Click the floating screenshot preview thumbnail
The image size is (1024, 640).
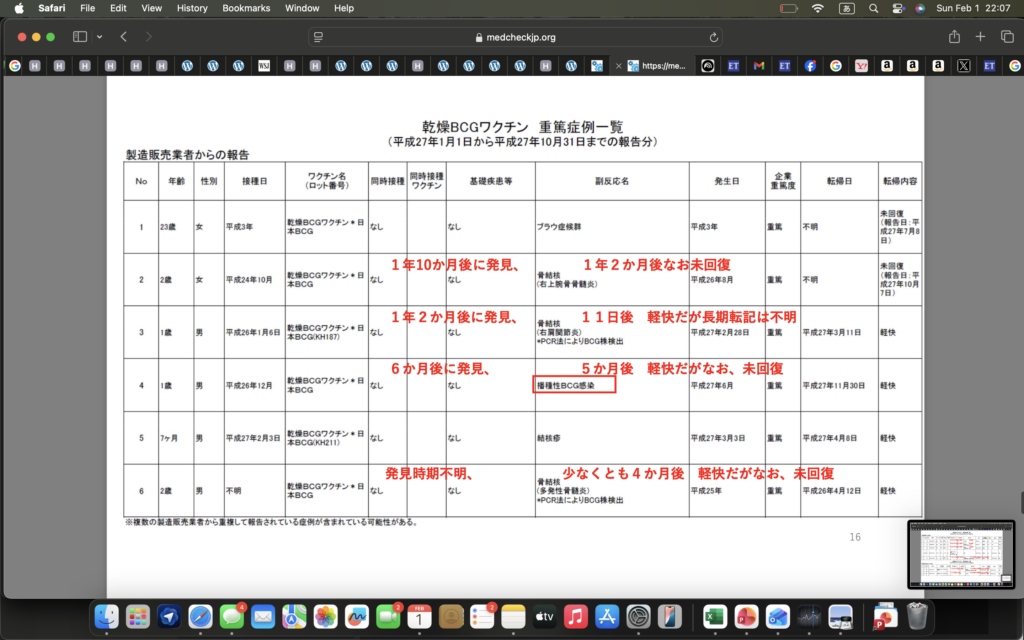point(960,554)
